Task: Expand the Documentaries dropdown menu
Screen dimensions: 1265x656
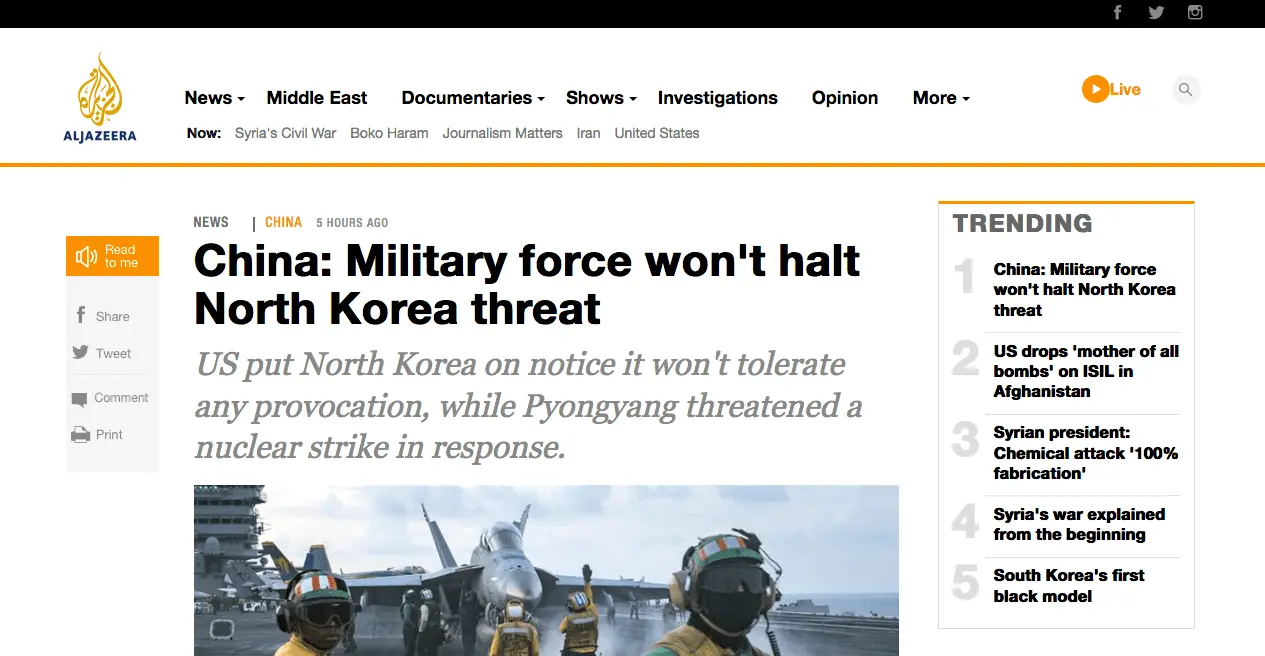Action: [x=473, y=98]
